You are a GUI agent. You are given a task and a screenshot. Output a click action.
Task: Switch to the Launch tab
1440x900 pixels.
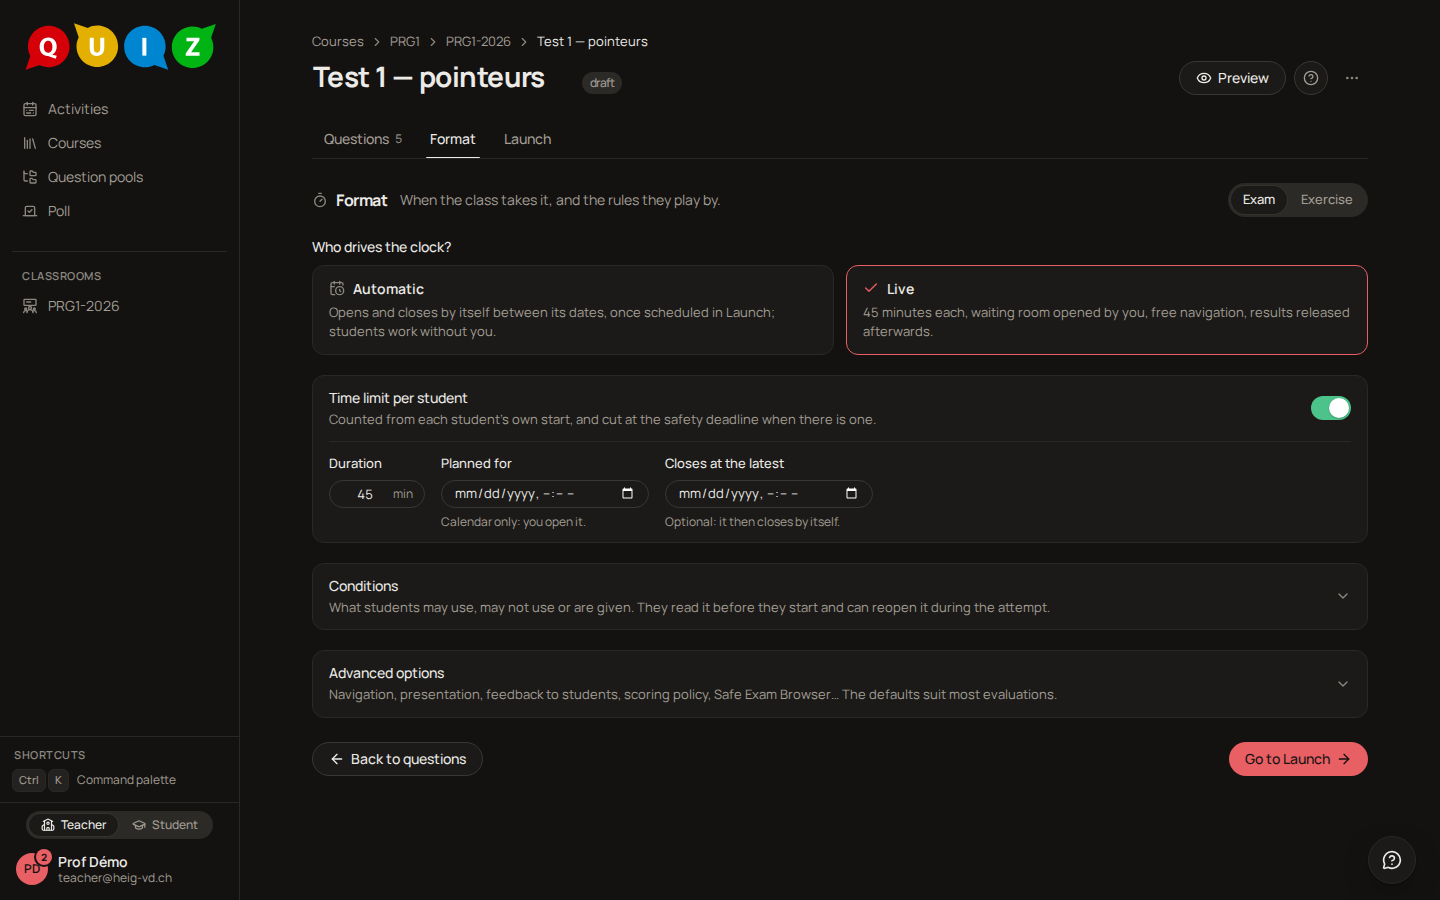point(528,139)
